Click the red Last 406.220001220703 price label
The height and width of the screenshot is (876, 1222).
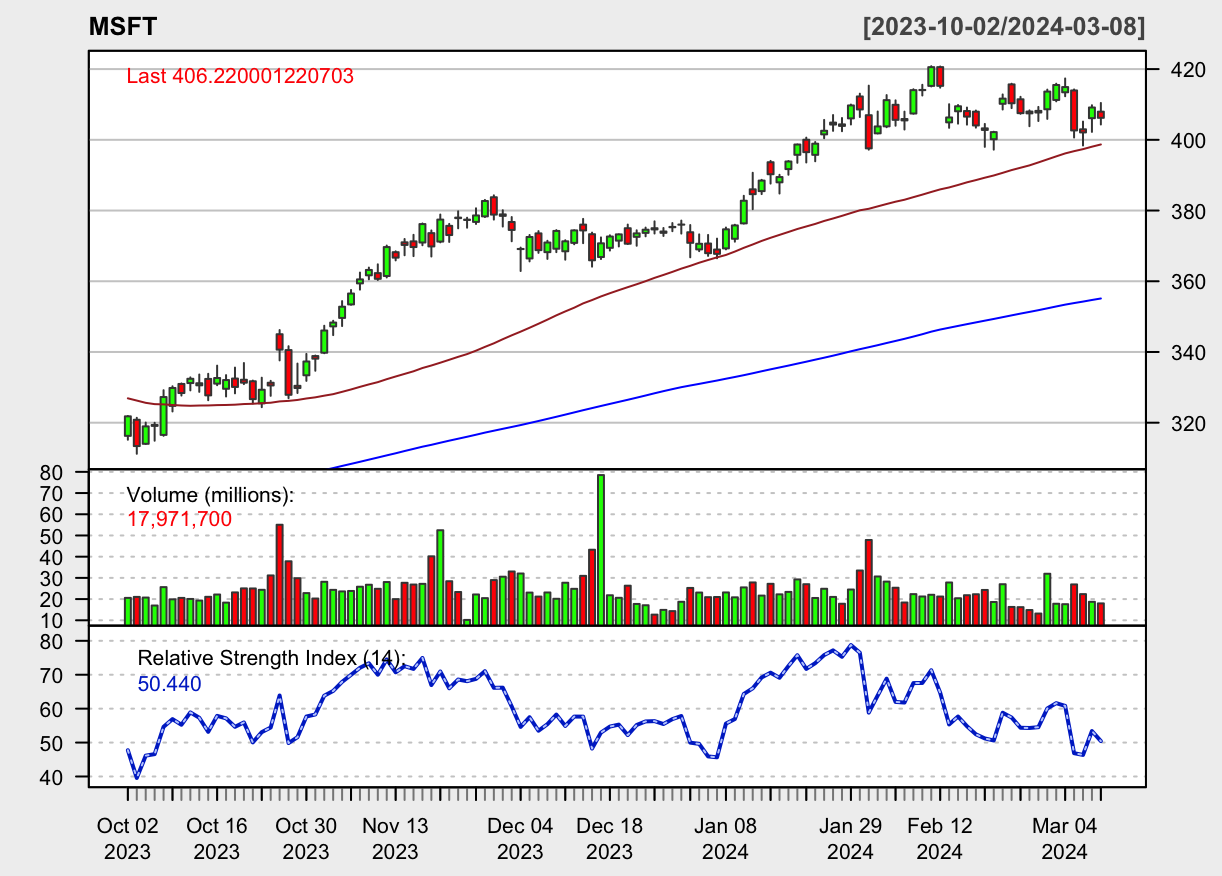[x=240, y=75]
